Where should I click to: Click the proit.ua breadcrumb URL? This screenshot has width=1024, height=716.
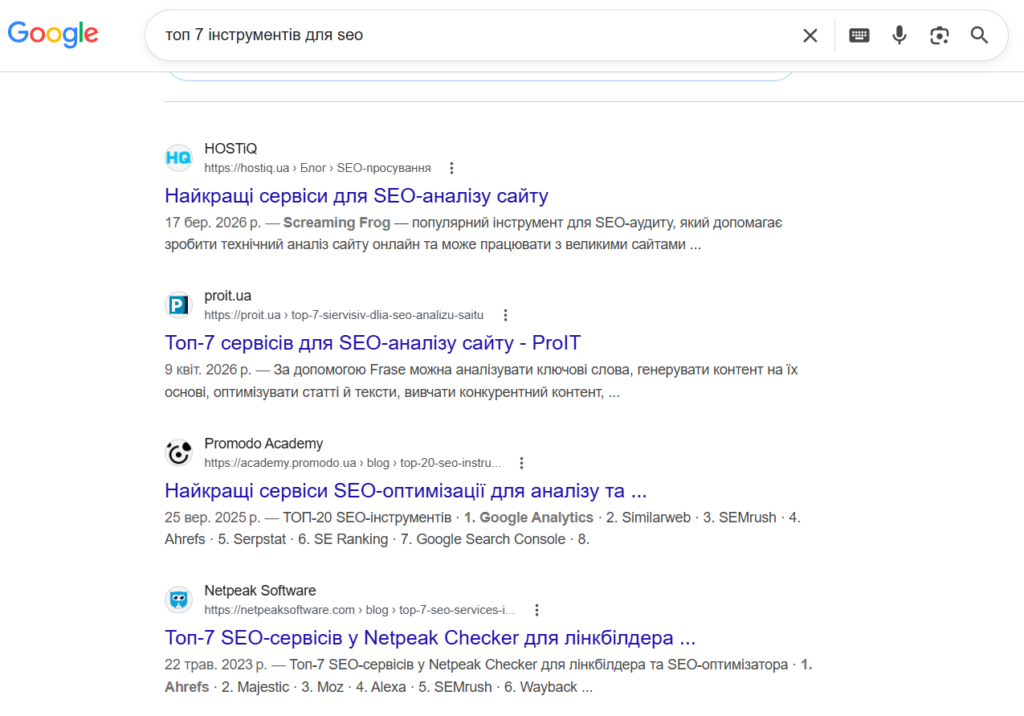(x=344, y=315)
